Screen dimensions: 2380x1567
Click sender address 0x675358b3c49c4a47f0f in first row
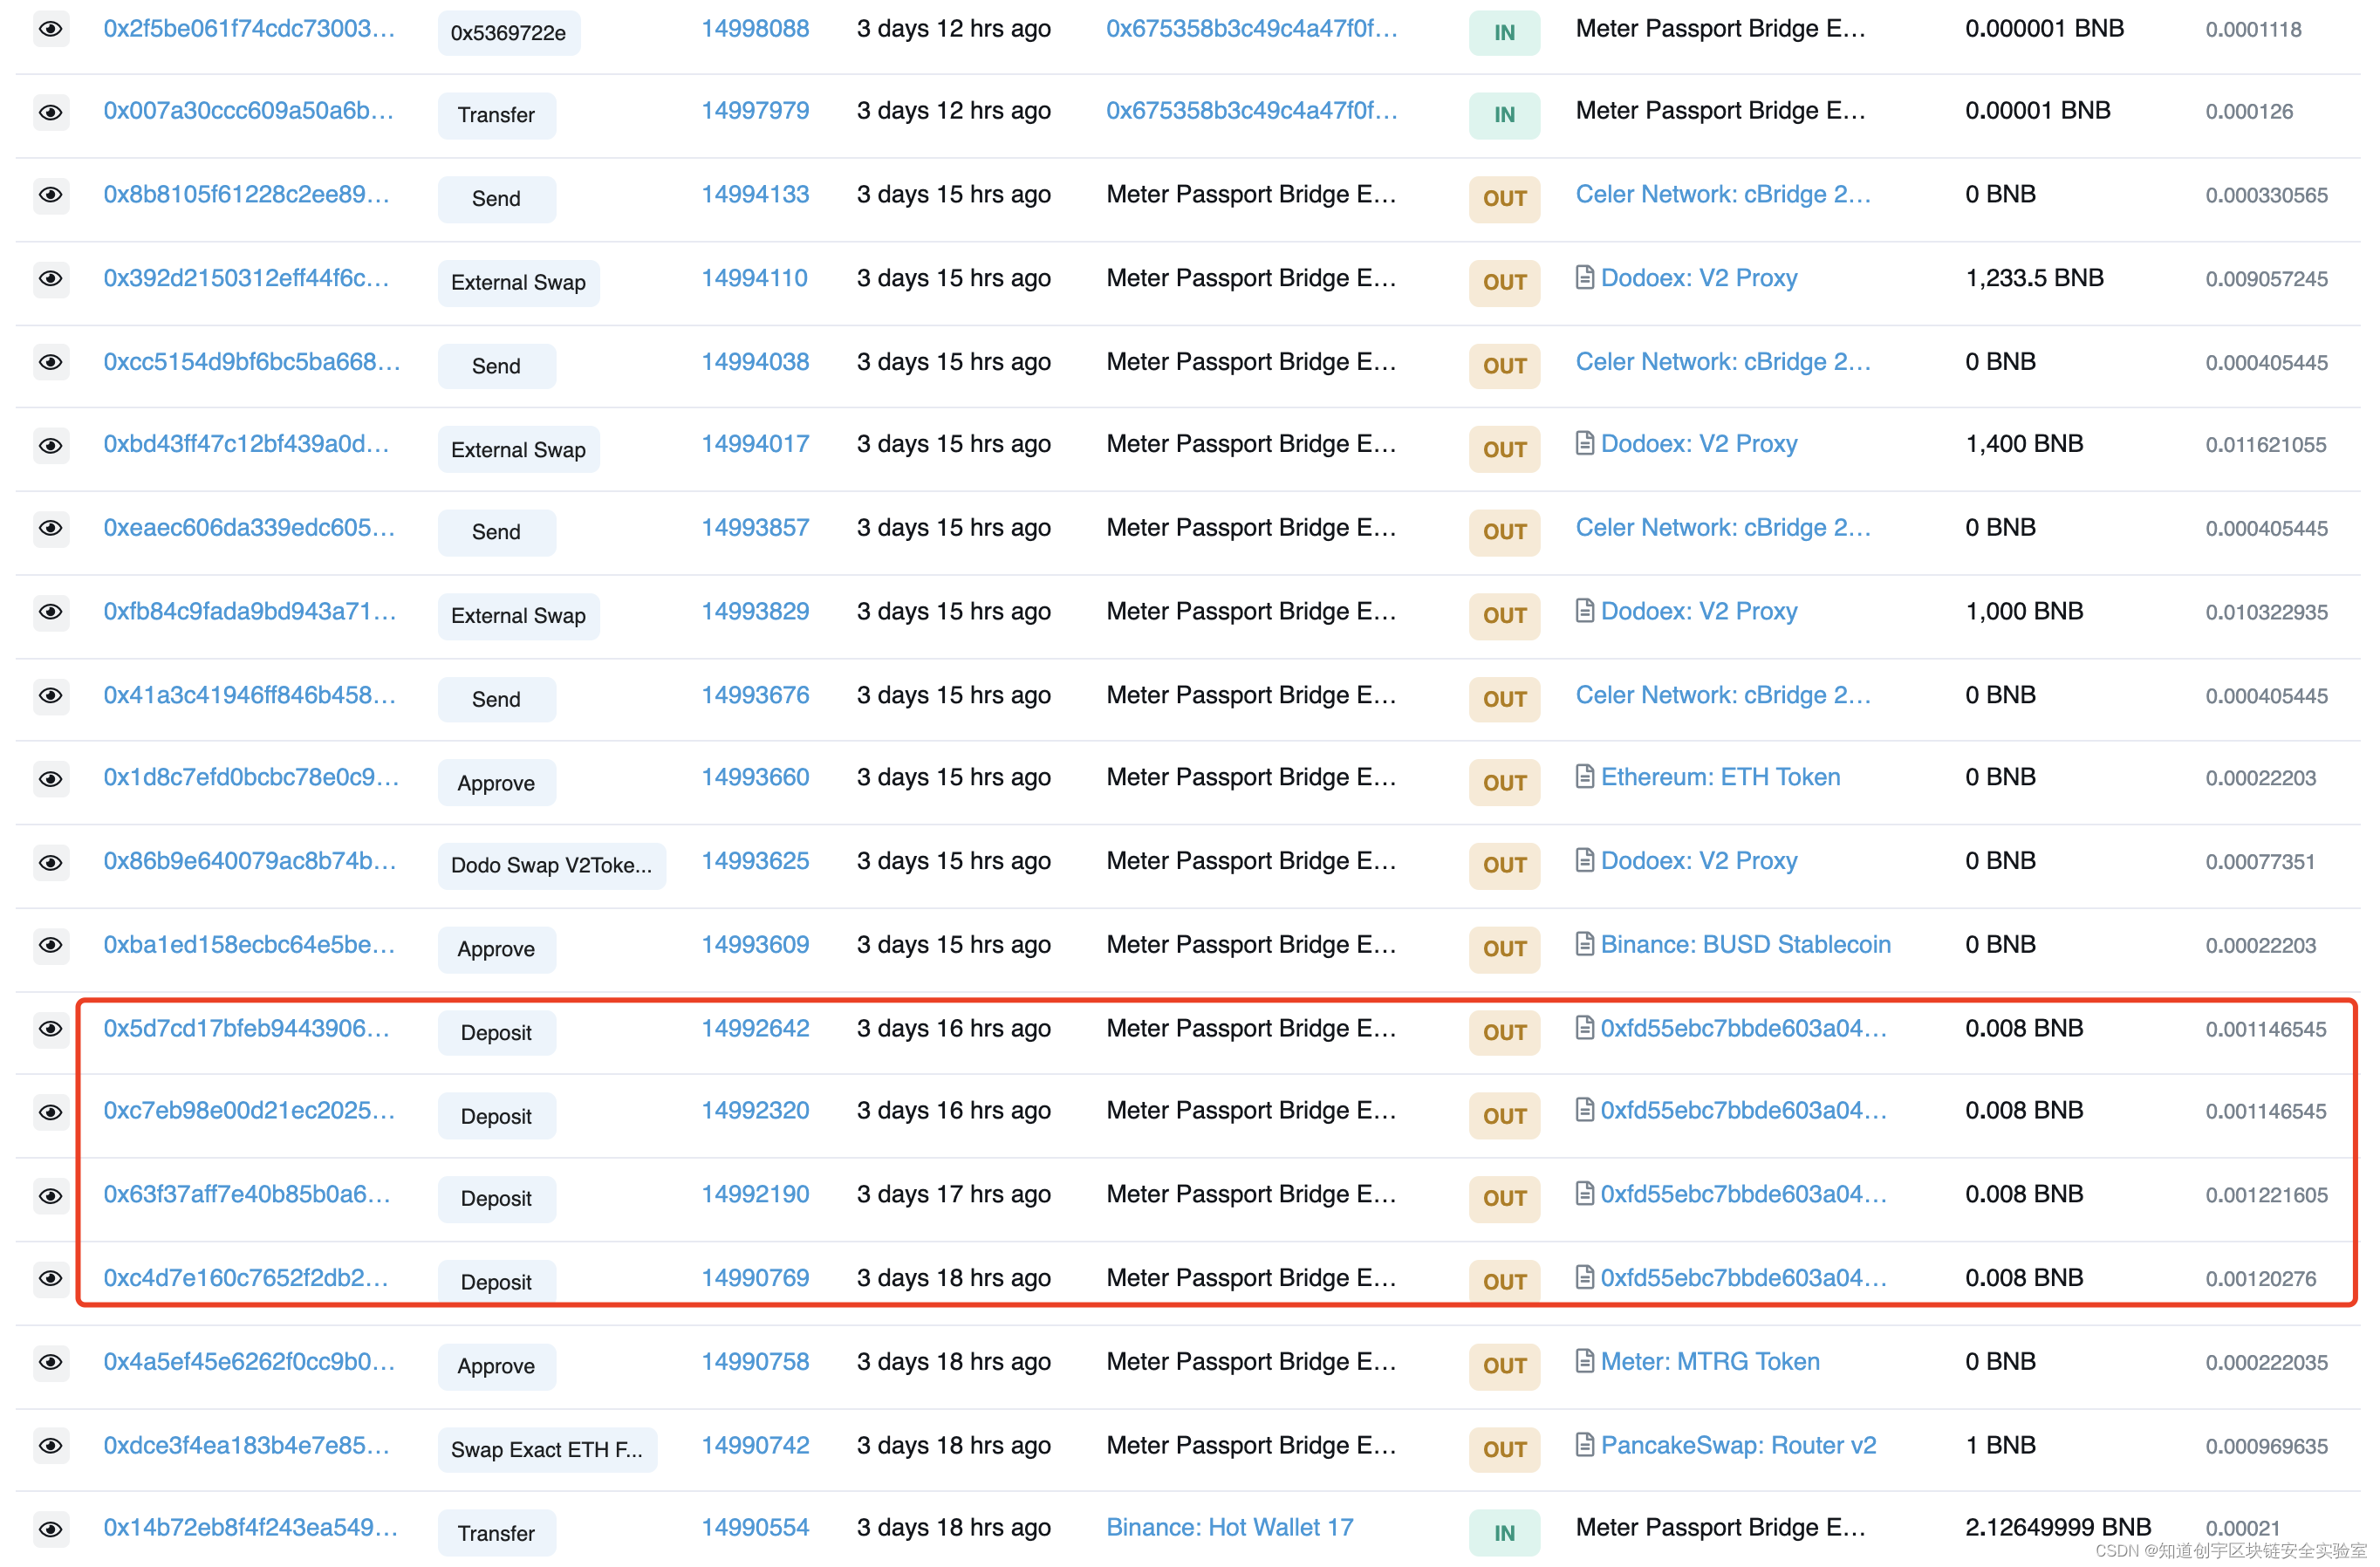point(1251,29)
